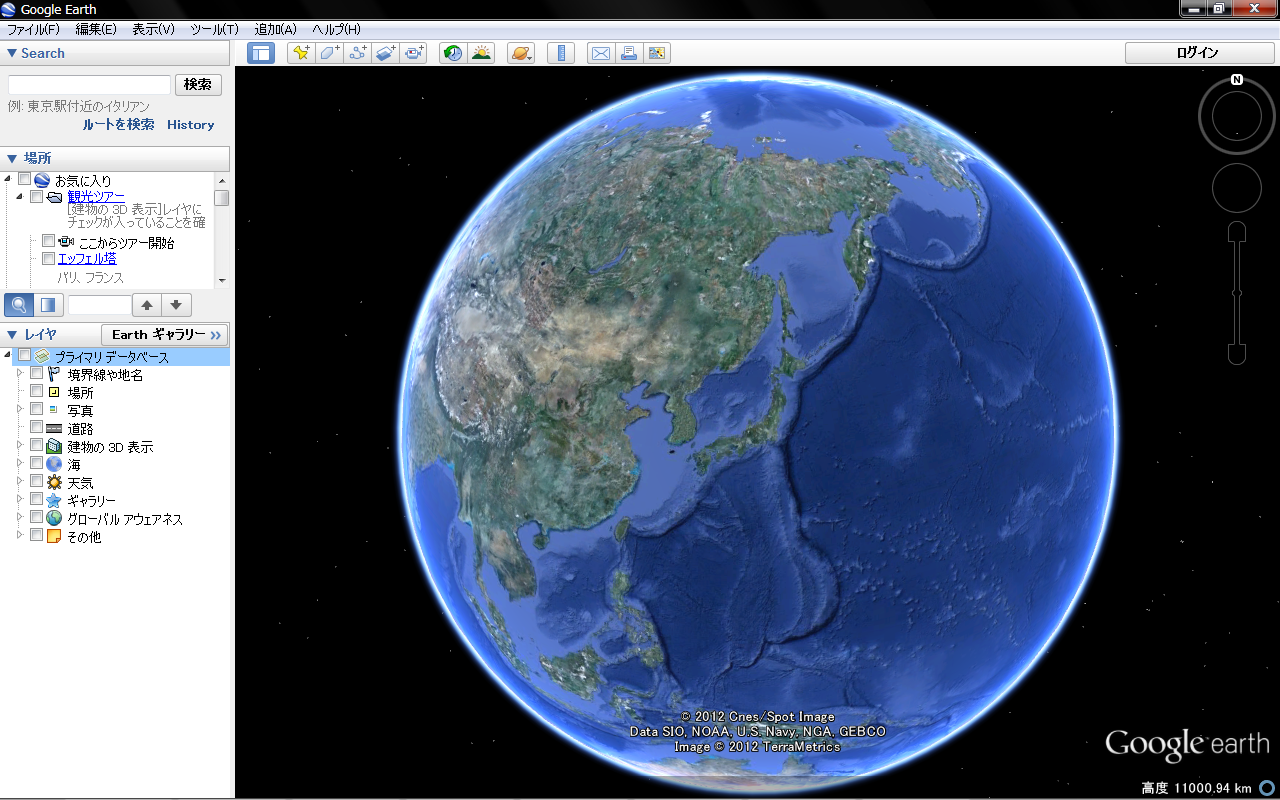The height and width of the screenshot is (800, 1280).
Task: Expand the 境界線や地名 layer node
Action: (19, 373)
